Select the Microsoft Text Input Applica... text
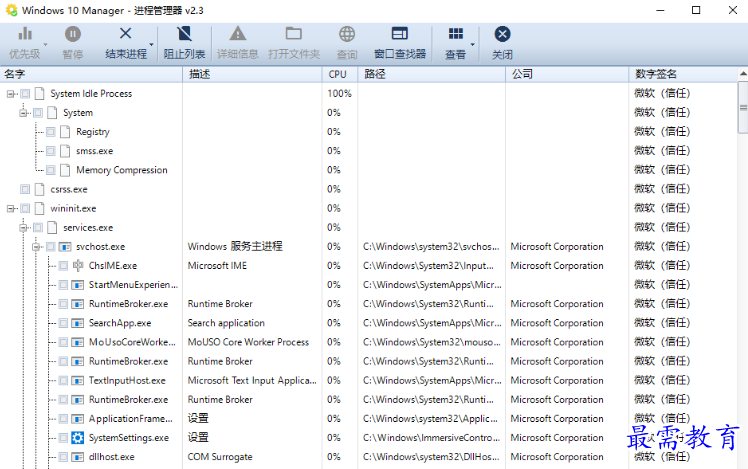Screen dimensions: 748x469 tap(252, 380)
